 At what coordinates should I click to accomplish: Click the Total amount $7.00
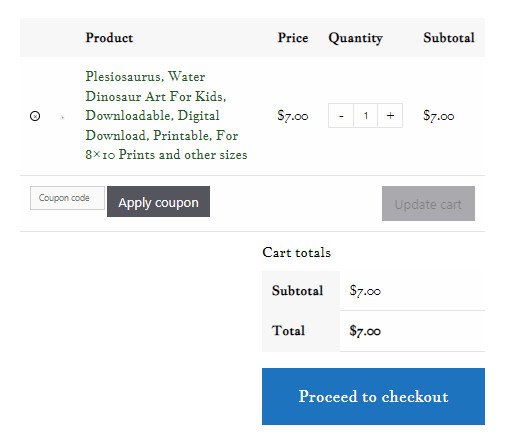(365, 331)
